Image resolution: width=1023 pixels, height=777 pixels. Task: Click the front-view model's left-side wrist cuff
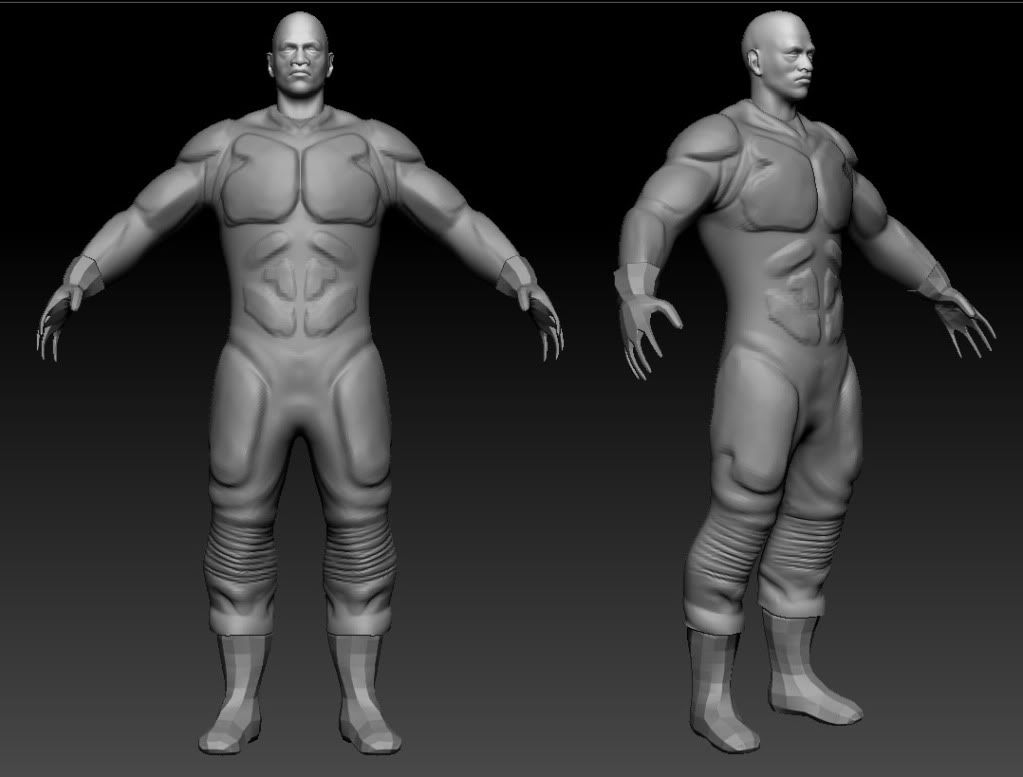click(84, 274)
